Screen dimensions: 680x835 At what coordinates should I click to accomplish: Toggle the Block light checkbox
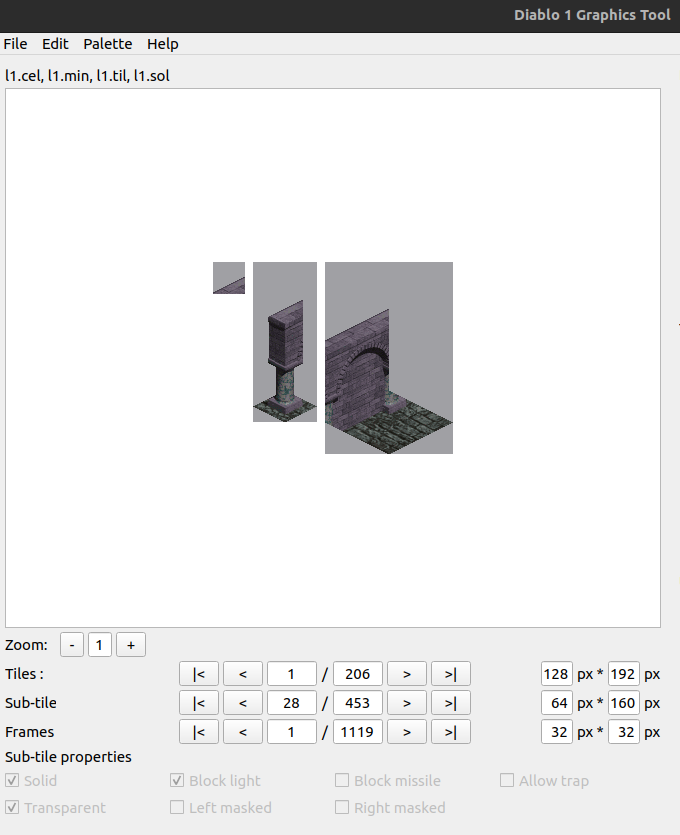(x=177, y=781)
